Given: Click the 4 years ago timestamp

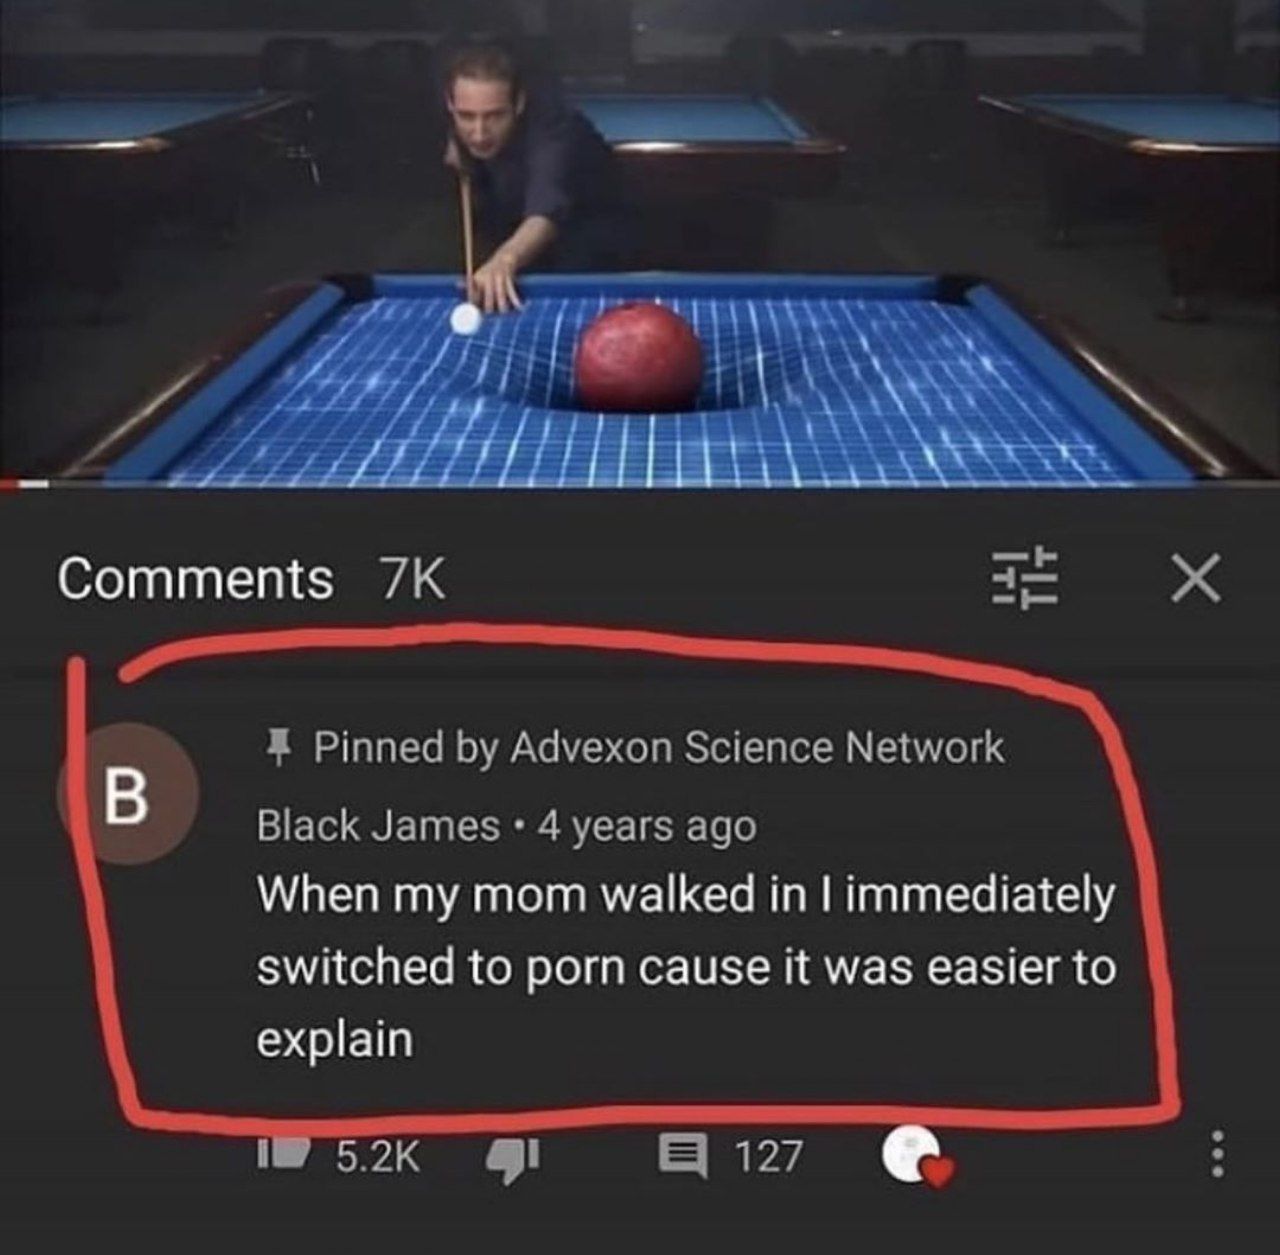Looking at the screenshot, I should coord(647,827).
